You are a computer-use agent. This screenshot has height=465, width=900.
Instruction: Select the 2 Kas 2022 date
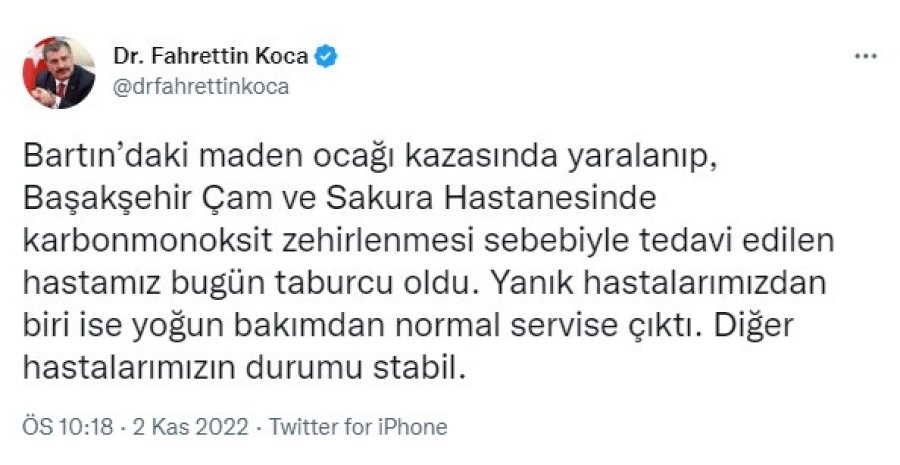point(191,427)
